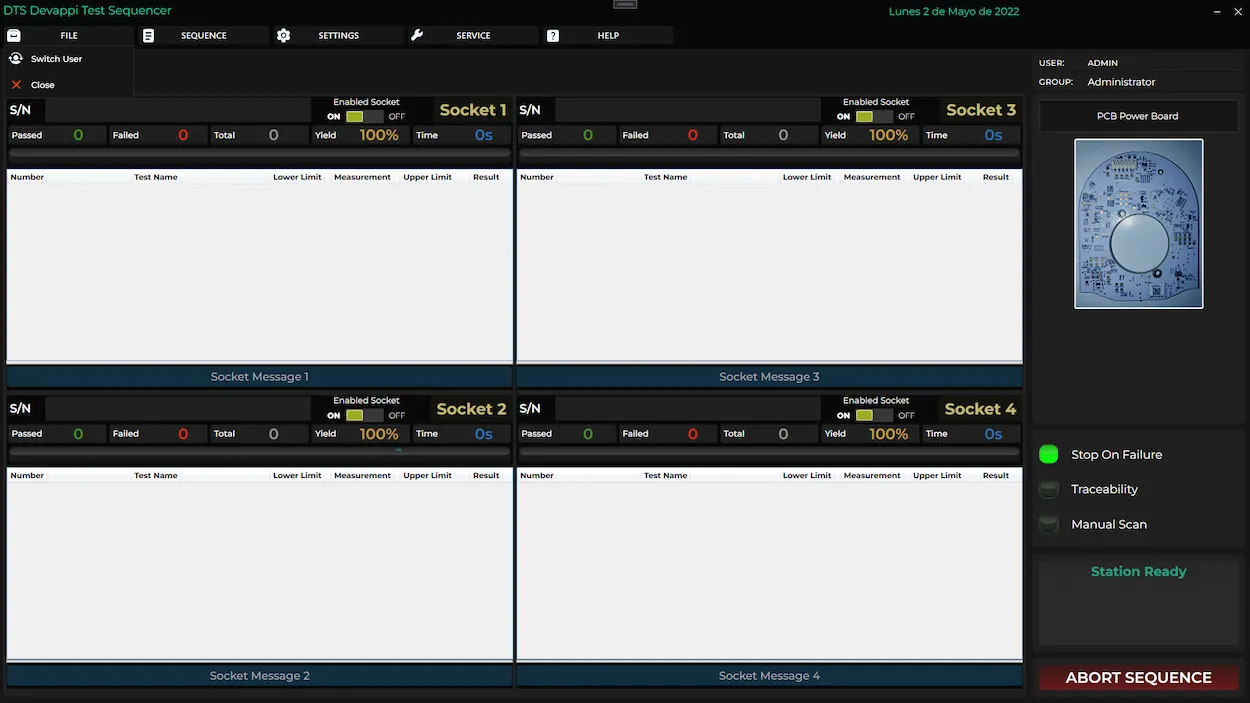
Task: Click the PCB board thumbnail image
Action: pyautogui.click(x=1139, y=223)
